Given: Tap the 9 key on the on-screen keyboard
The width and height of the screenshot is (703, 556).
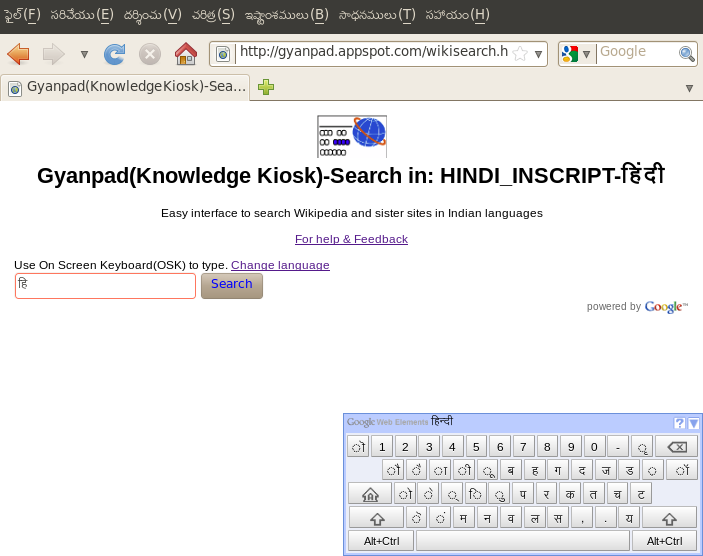Looking at the screenshot, I should point(571,447).
